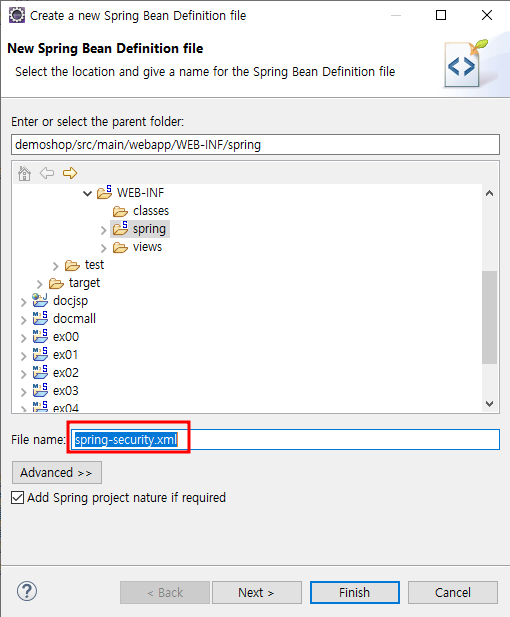Viewport: 510px width, 617px height.
Task: Expand the test folder node
Action: point(55,266)
